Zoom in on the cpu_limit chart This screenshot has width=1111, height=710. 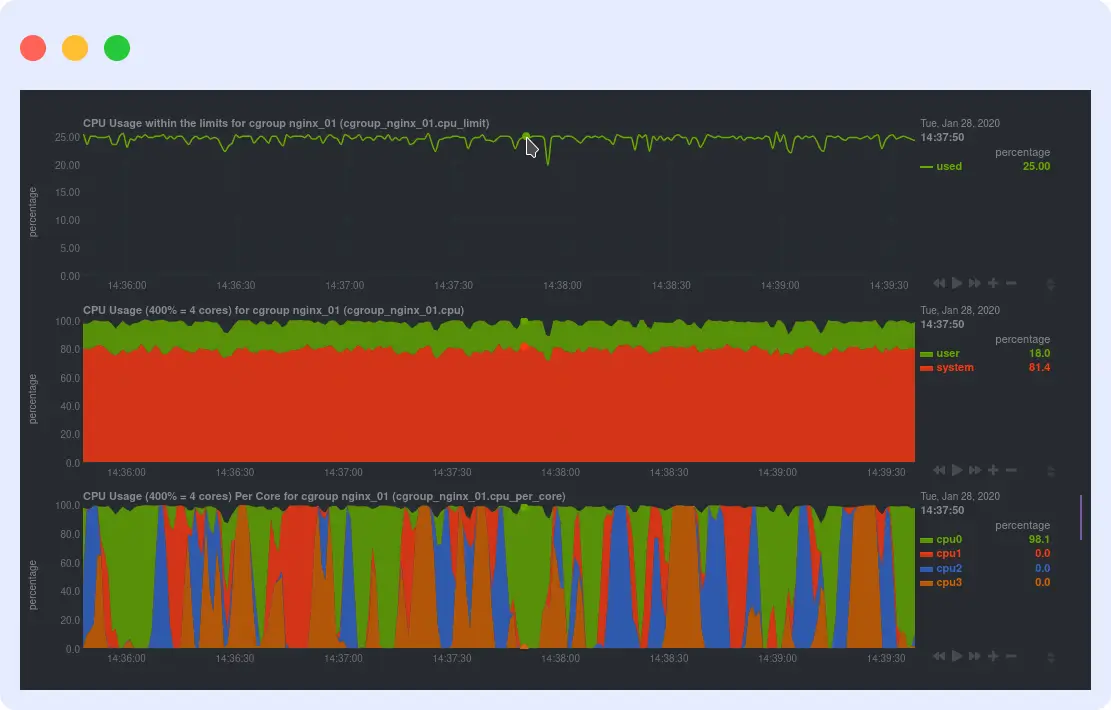click(x=992, y=283)
